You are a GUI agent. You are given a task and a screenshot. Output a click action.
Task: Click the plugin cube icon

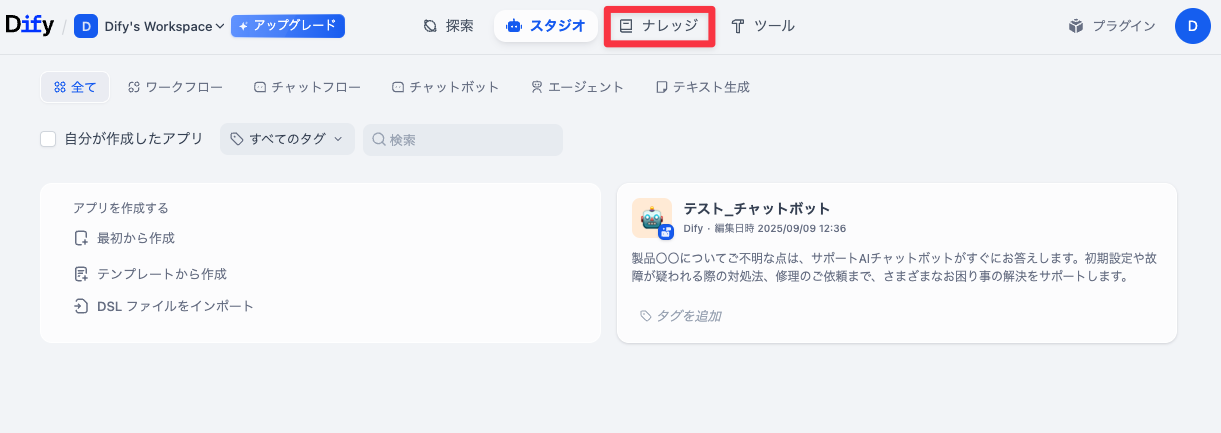[x=1076, y=26]
